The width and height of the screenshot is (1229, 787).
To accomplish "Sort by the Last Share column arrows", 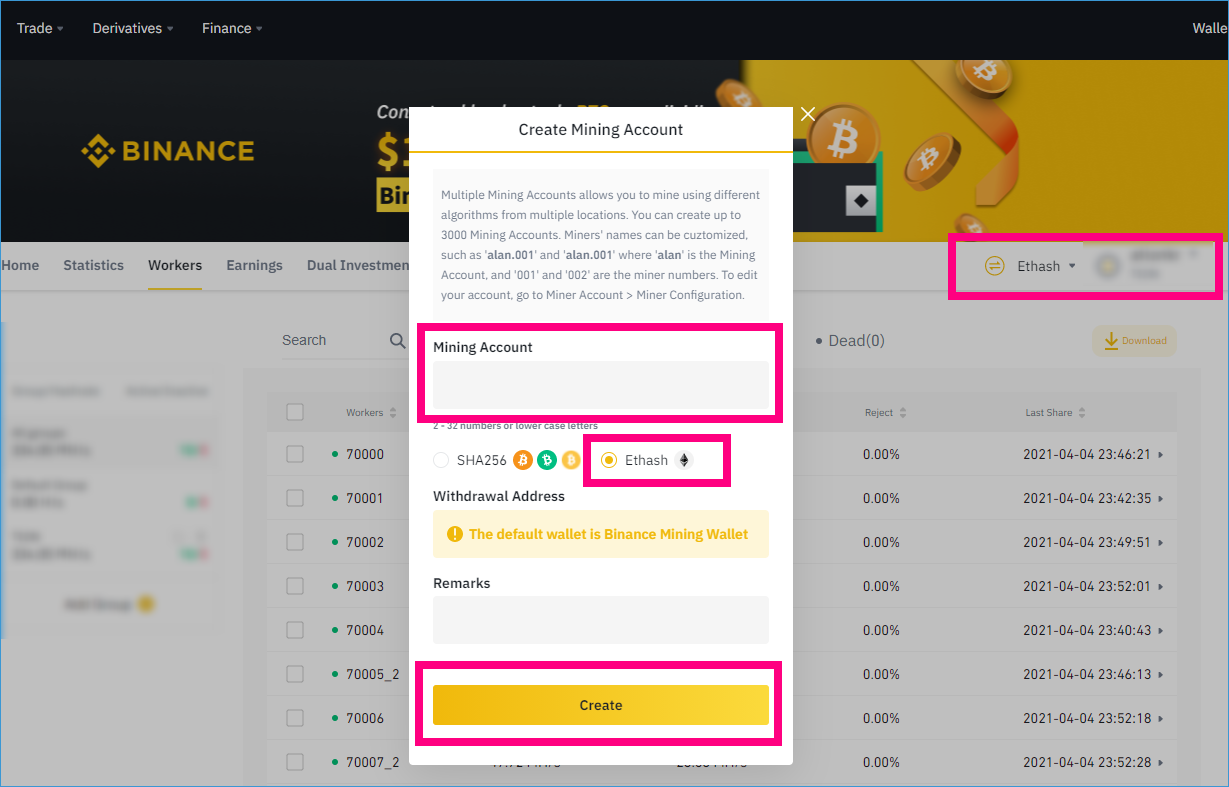I will pyautogui.click(x=1081, y=413).
